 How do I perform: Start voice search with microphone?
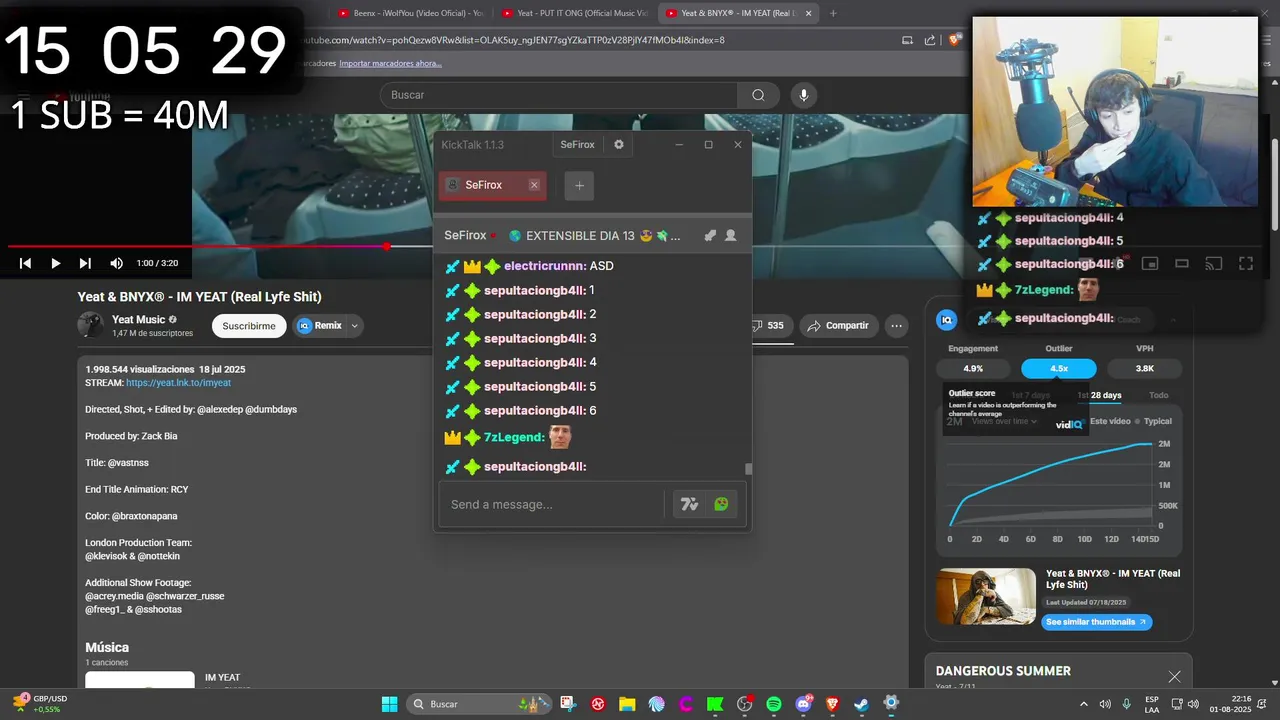coord(802,95)
